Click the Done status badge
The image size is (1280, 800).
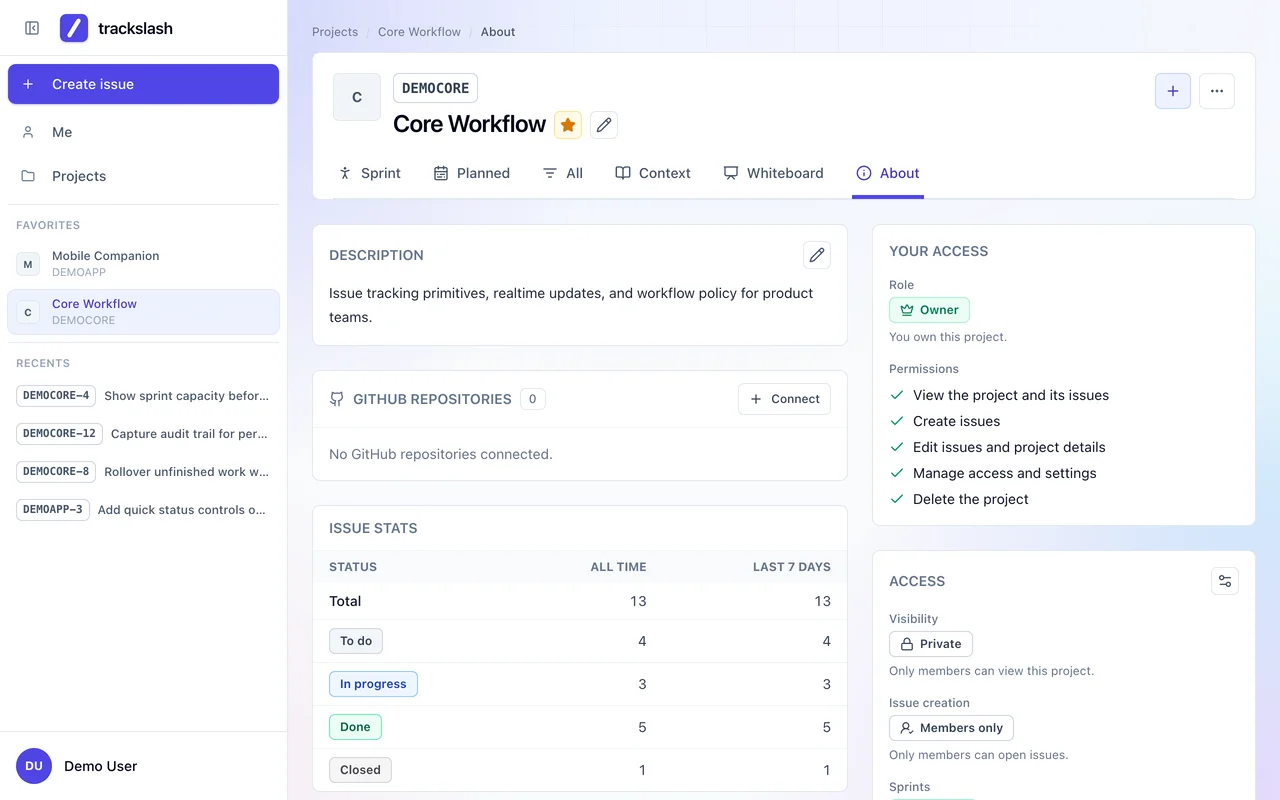355,727
